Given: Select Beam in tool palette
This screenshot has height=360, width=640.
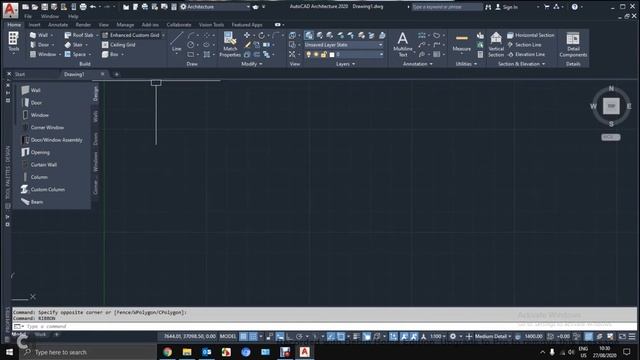Looking at the screenshot, I should (32, 202).
